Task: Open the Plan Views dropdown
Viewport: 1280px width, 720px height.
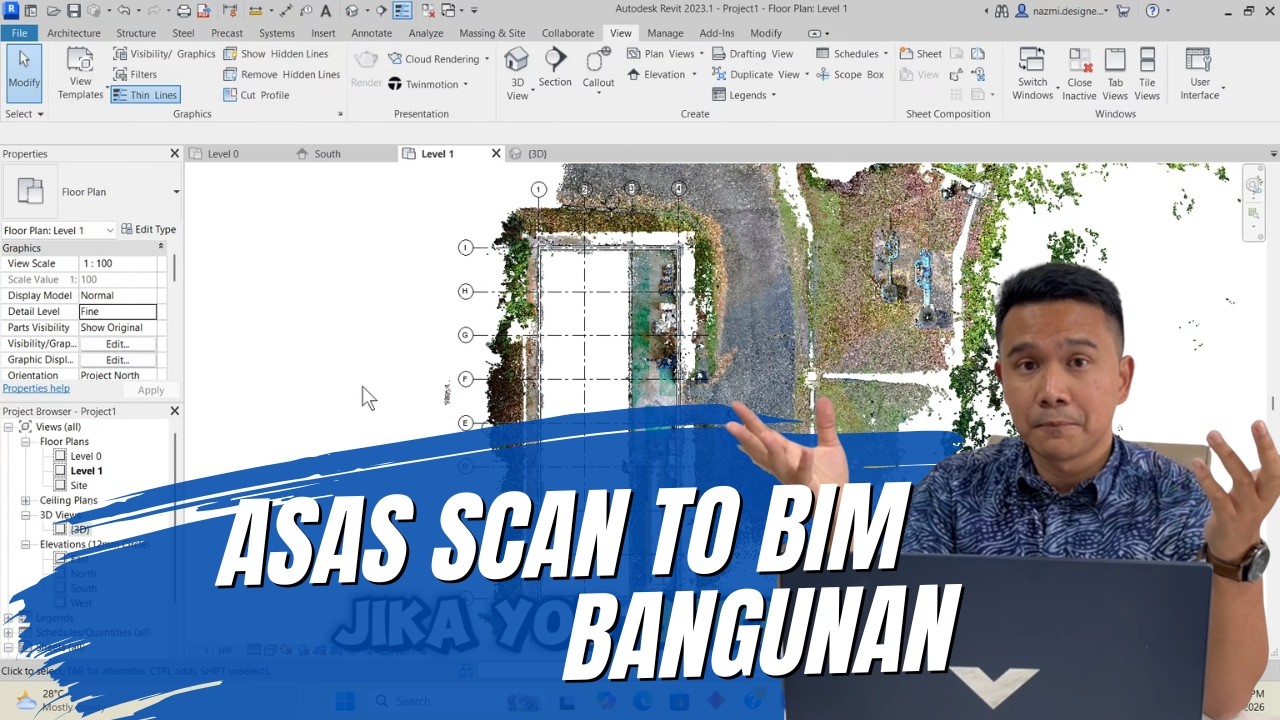Action: pos(664,54)
